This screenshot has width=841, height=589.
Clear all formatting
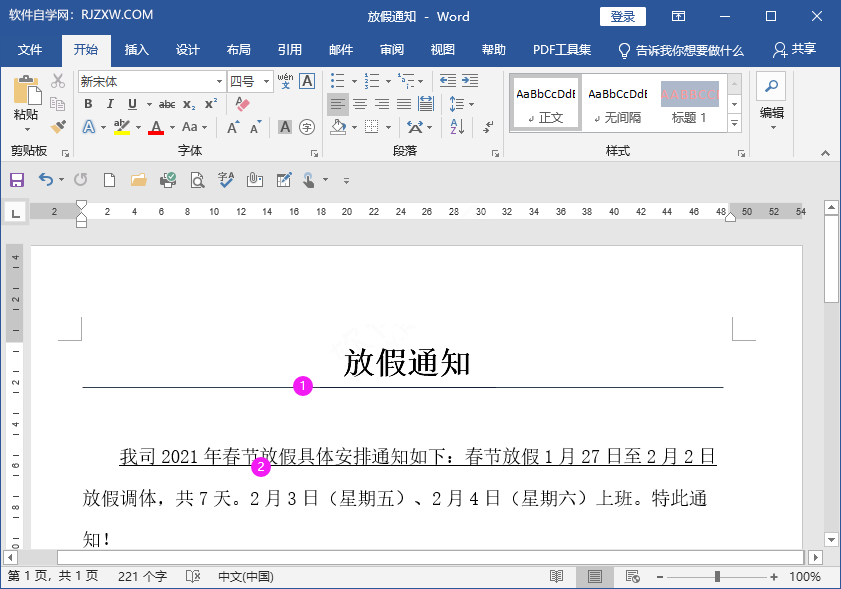pos(242,103)
